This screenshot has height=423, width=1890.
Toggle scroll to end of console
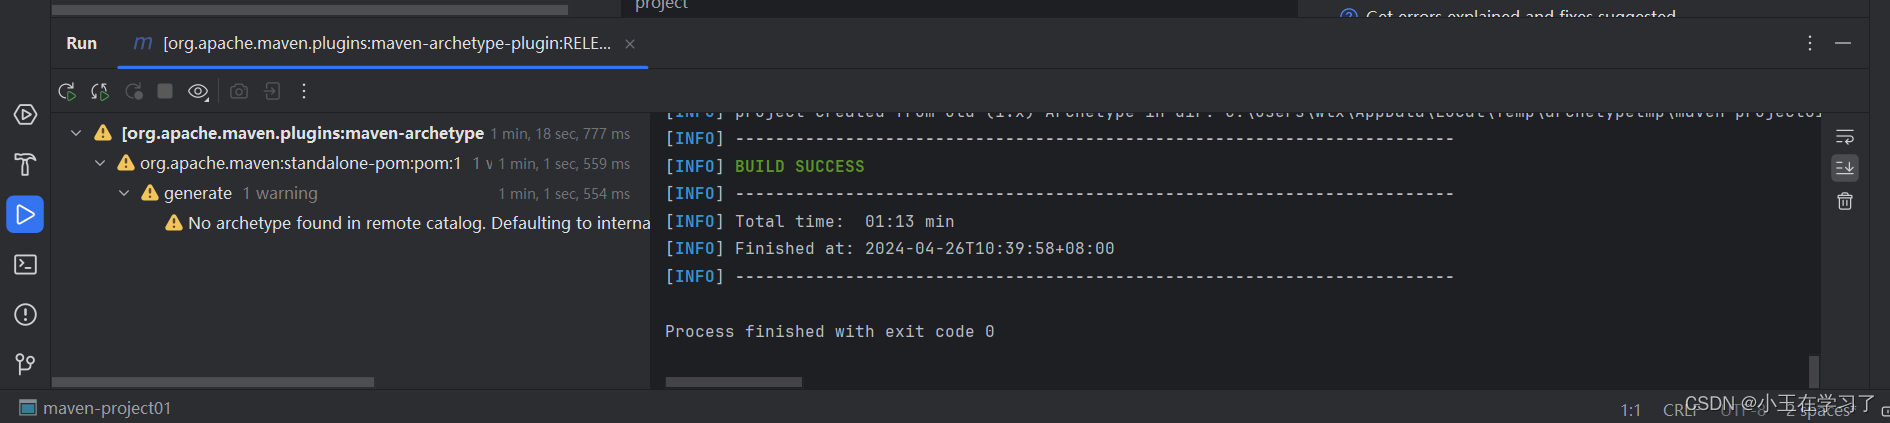pos(1845,168)
